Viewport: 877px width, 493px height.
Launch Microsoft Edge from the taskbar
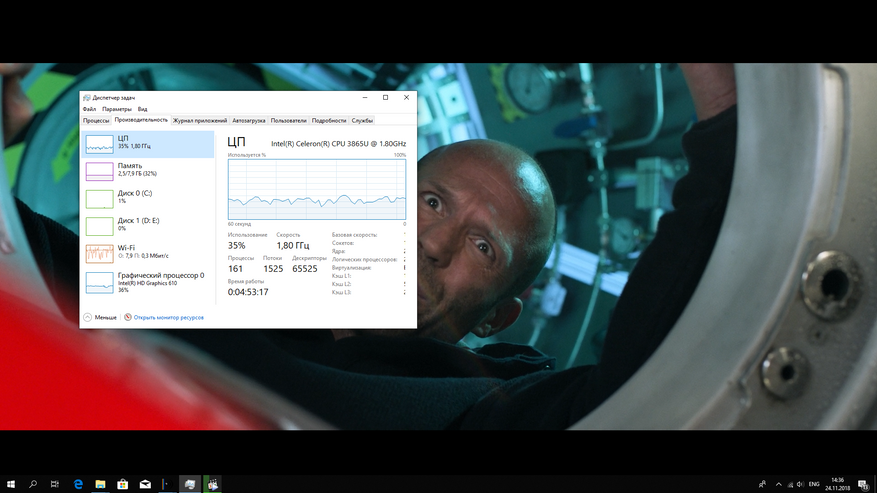point(77,484)
